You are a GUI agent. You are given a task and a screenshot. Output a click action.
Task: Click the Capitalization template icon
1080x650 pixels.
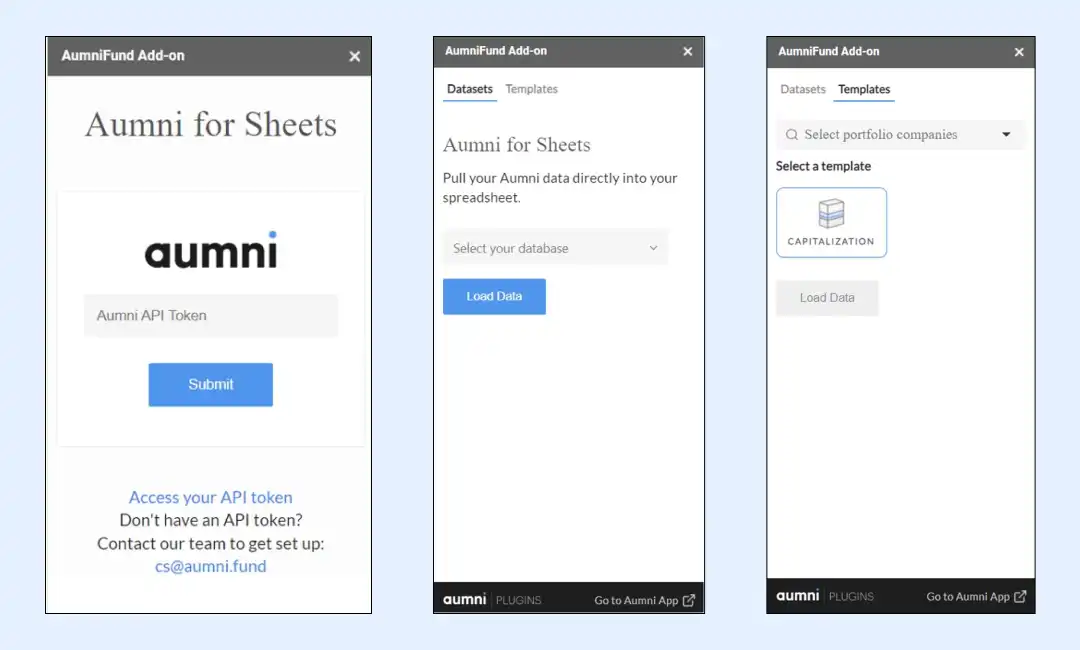click(831, 213)
